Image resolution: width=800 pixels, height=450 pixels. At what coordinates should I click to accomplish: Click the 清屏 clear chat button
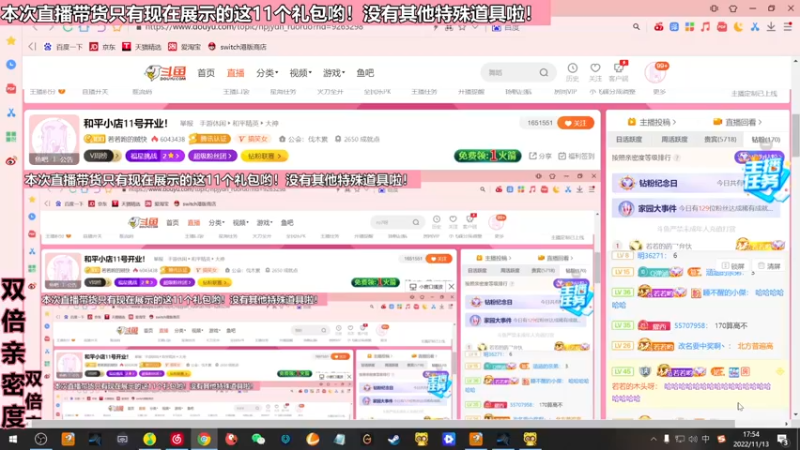pos(769,266)
